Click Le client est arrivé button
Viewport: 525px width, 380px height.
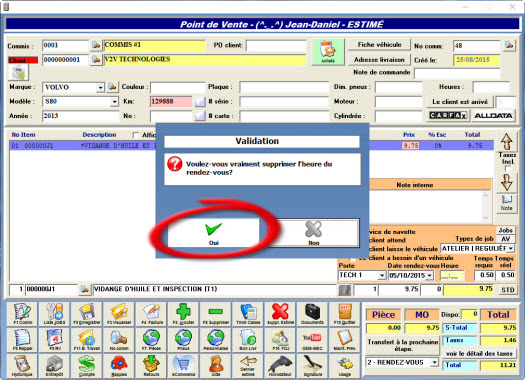(x=460, y=101)
